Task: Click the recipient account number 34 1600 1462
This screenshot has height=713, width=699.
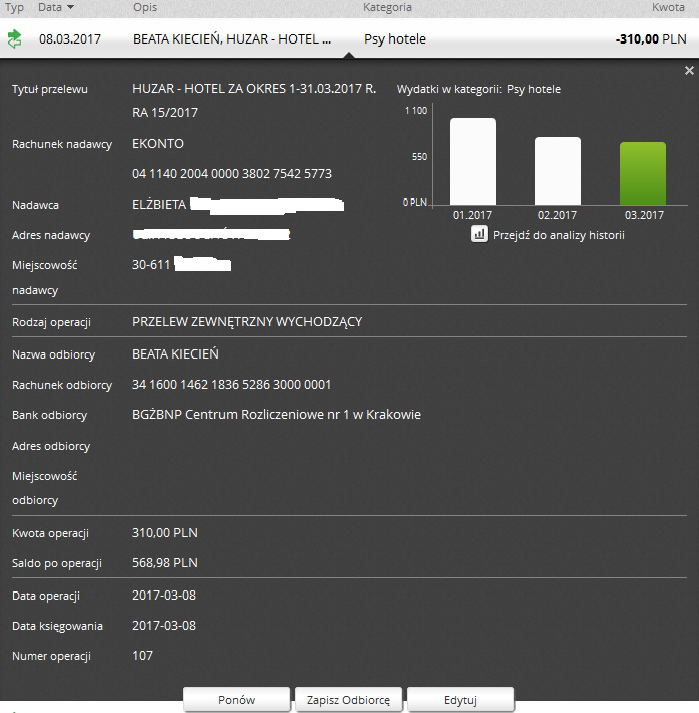Action: pos(231,385)
